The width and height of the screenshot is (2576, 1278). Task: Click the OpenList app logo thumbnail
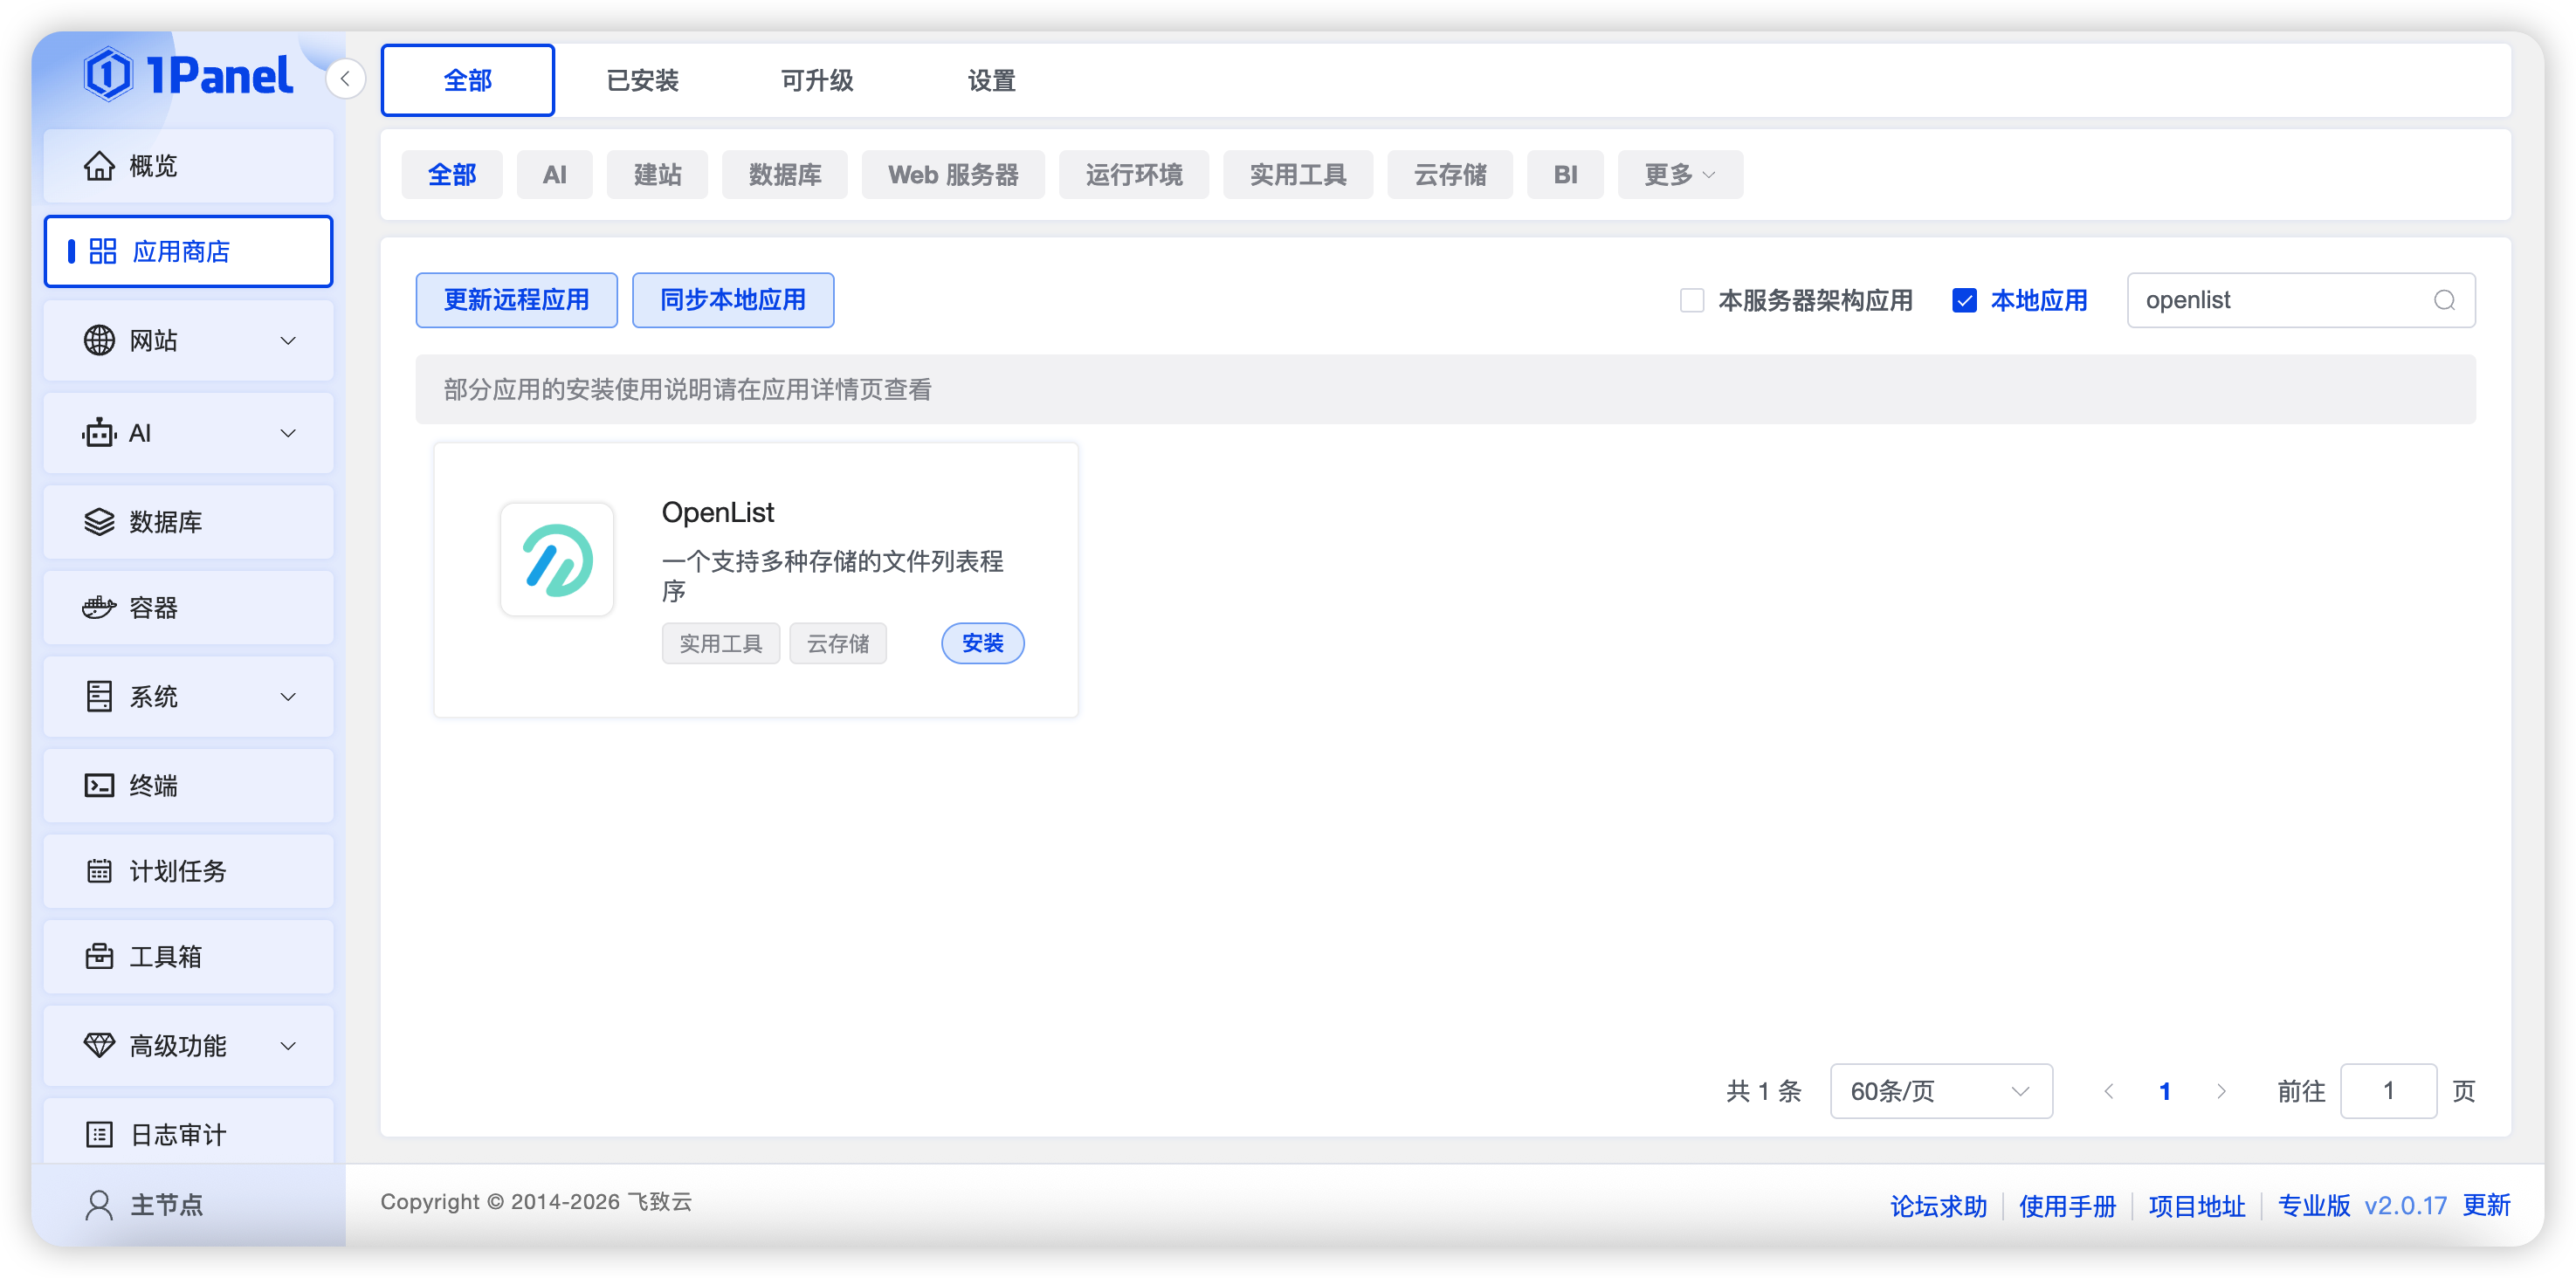[x=557, y=560]
